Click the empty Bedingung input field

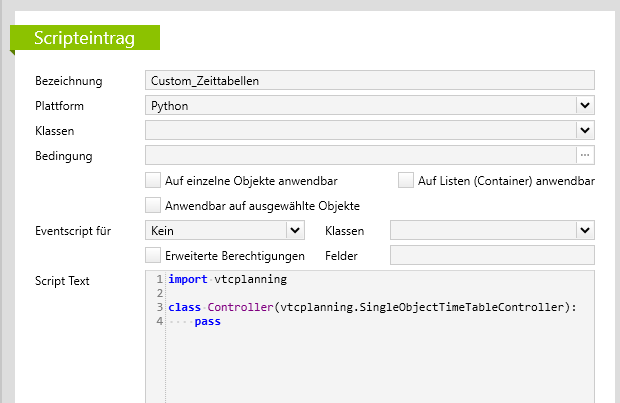tap(360, 155)
